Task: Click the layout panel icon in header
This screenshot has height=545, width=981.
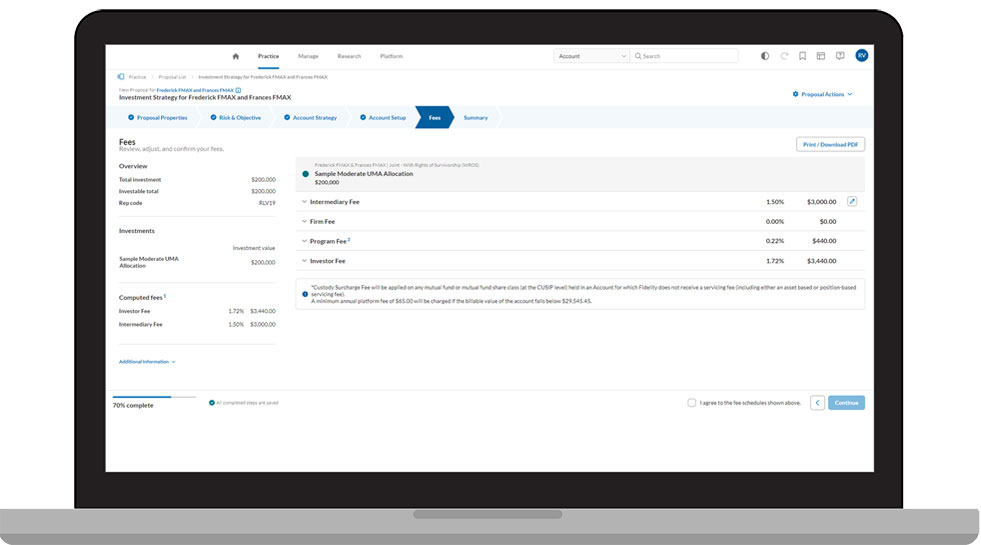Action: tap(821, 56)
